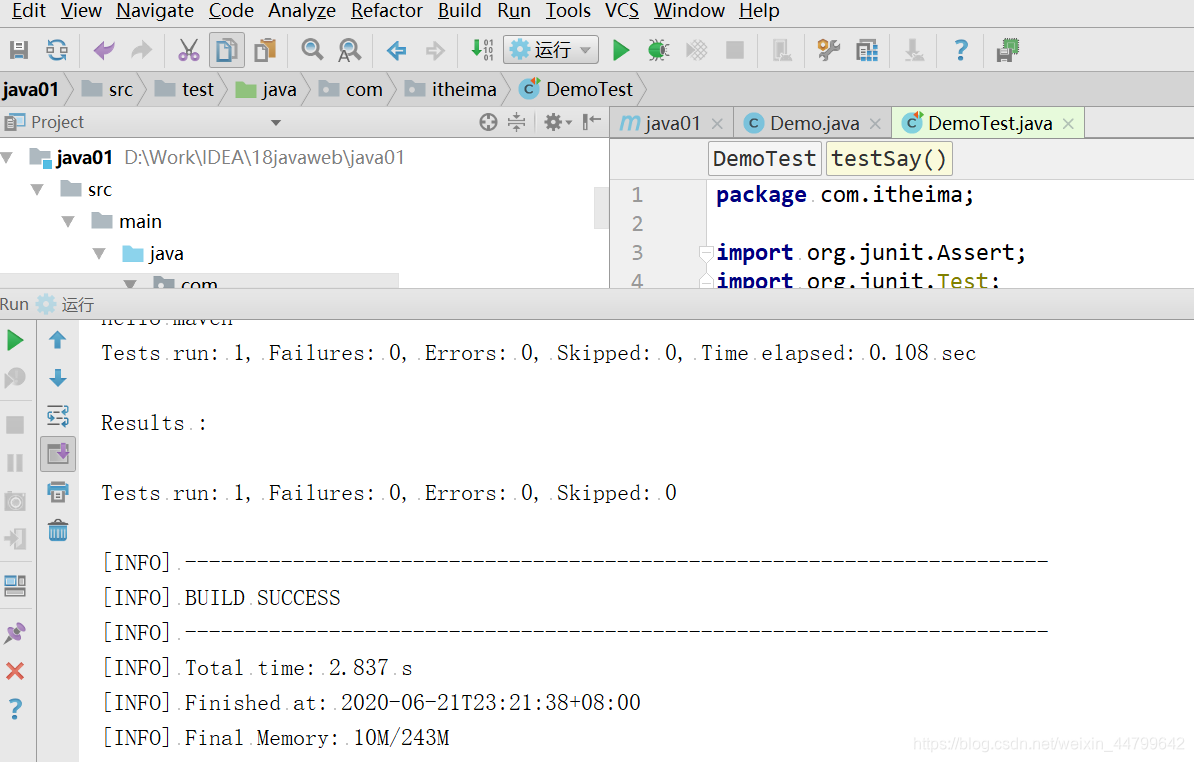Collapse the src tree folder
Screen dimensions: 1194x762
click(37, 190)
